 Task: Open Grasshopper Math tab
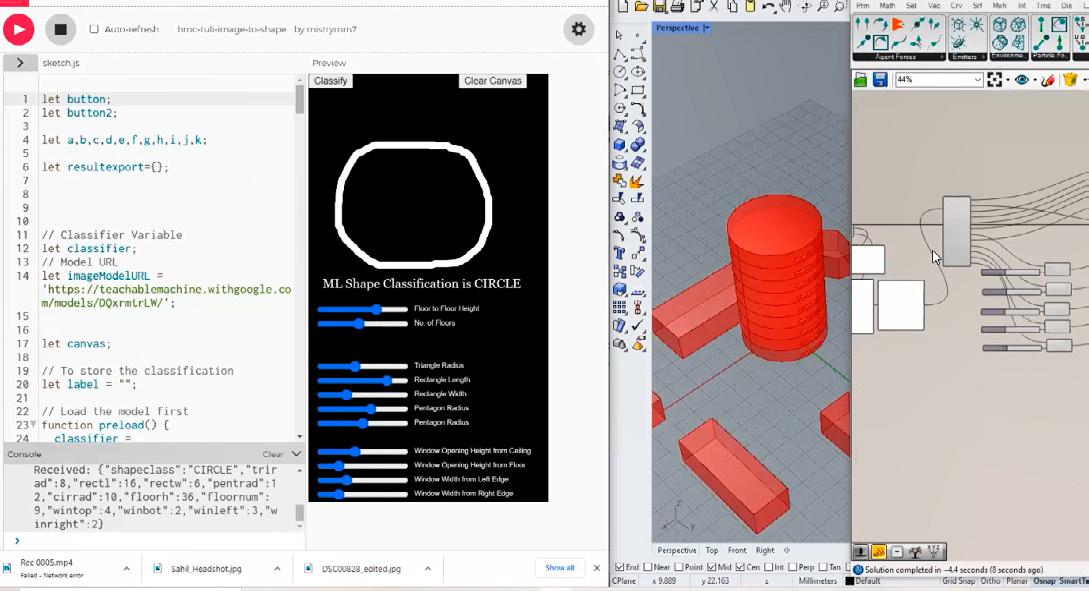(888, 5)
